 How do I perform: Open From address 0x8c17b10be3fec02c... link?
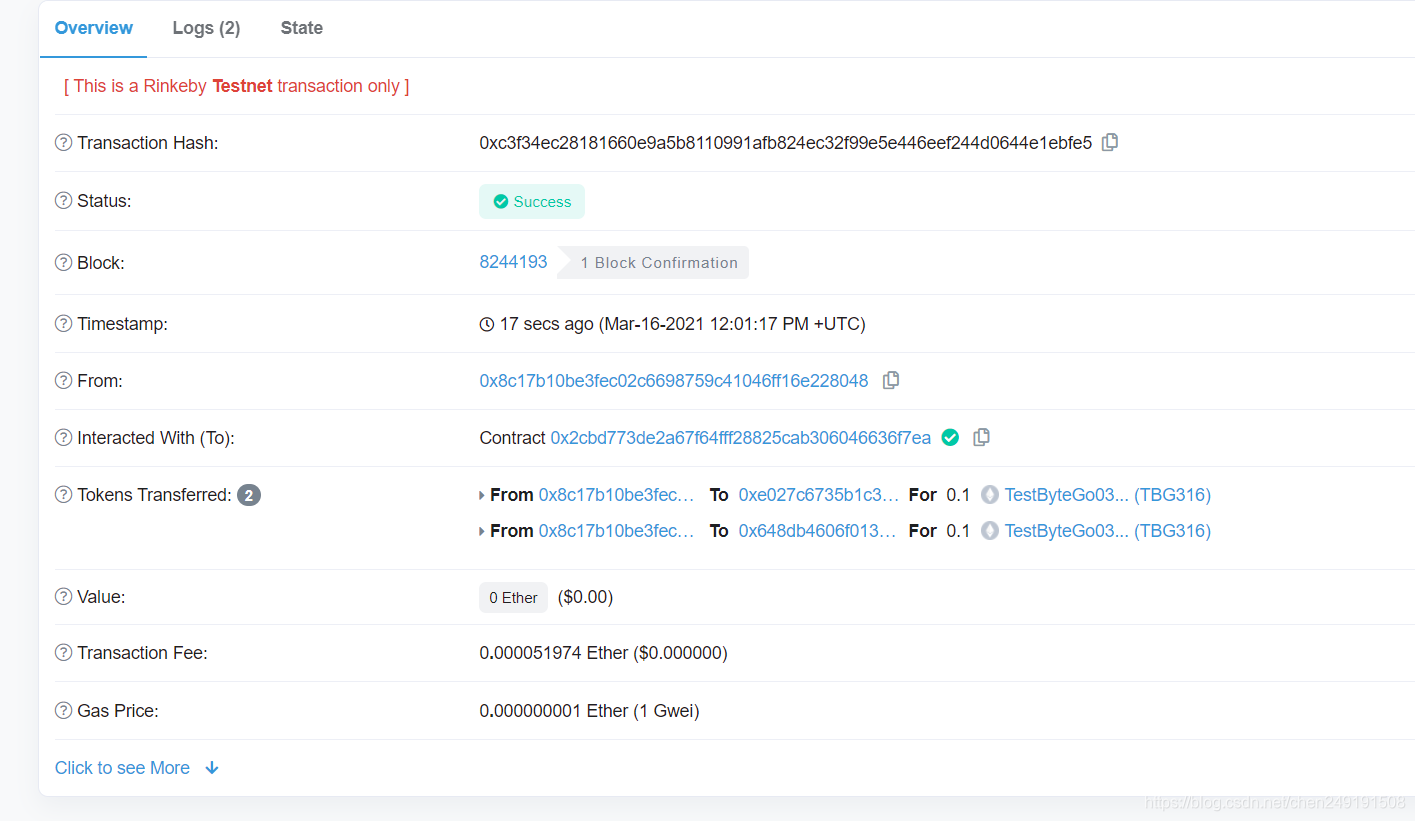tap(674, 381)
